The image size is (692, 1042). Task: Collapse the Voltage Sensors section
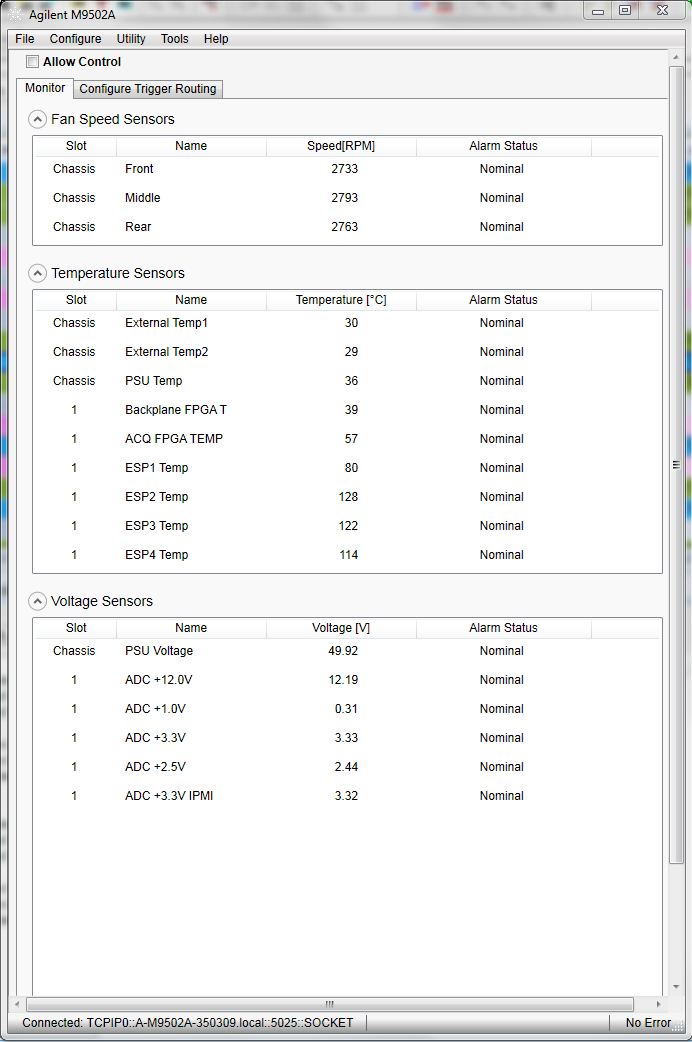38,602
